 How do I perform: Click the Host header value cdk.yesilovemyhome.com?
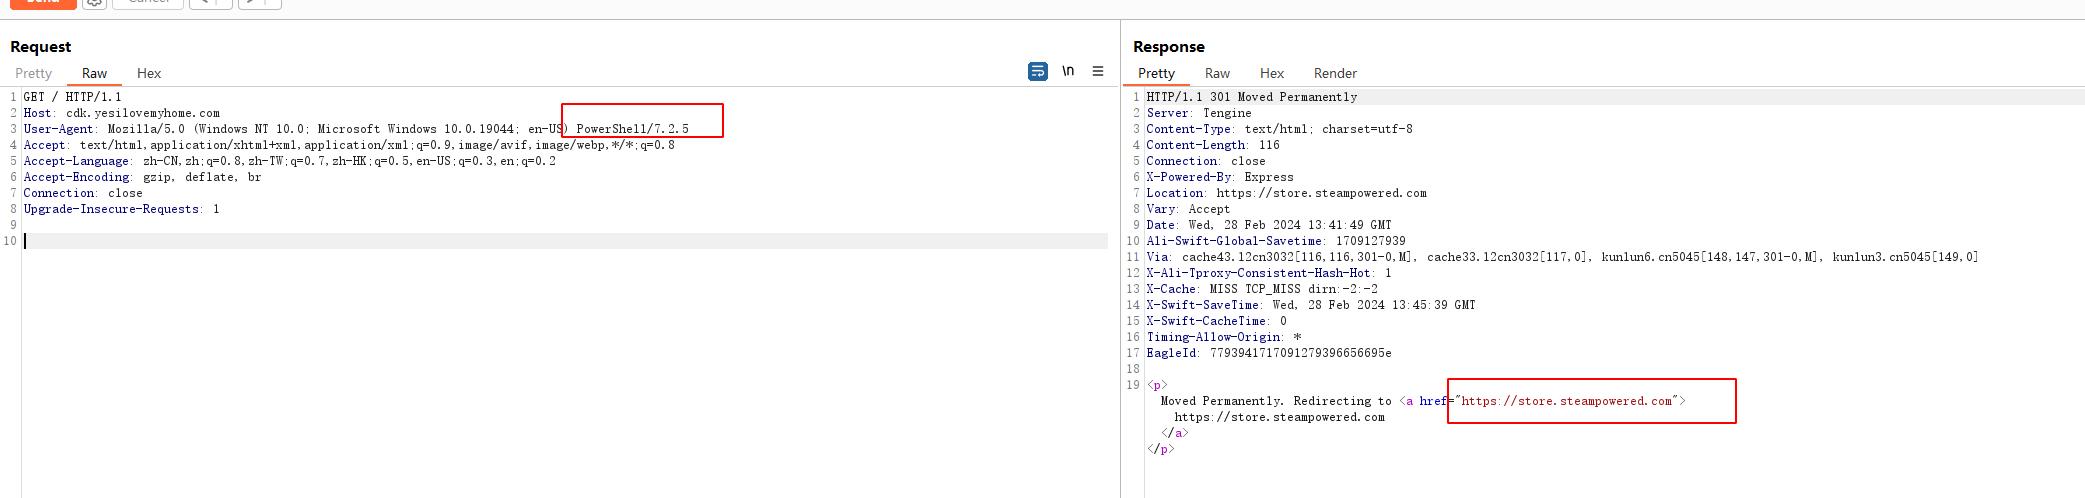pos(143,113)
